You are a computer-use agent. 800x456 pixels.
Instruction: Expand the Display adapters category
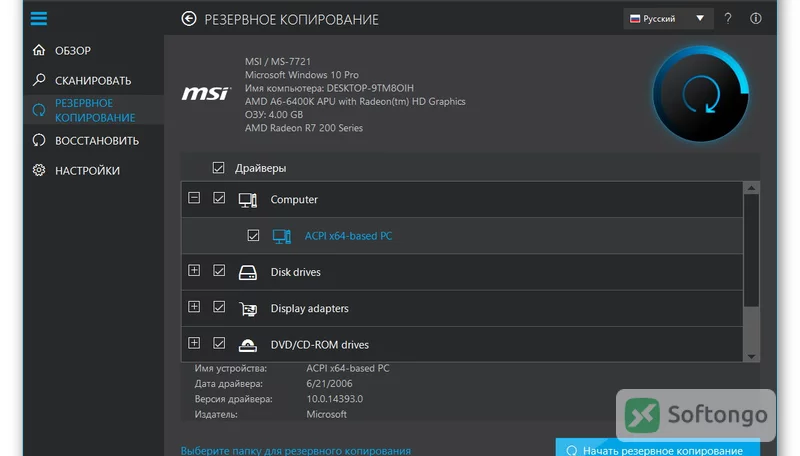(194, 306)
